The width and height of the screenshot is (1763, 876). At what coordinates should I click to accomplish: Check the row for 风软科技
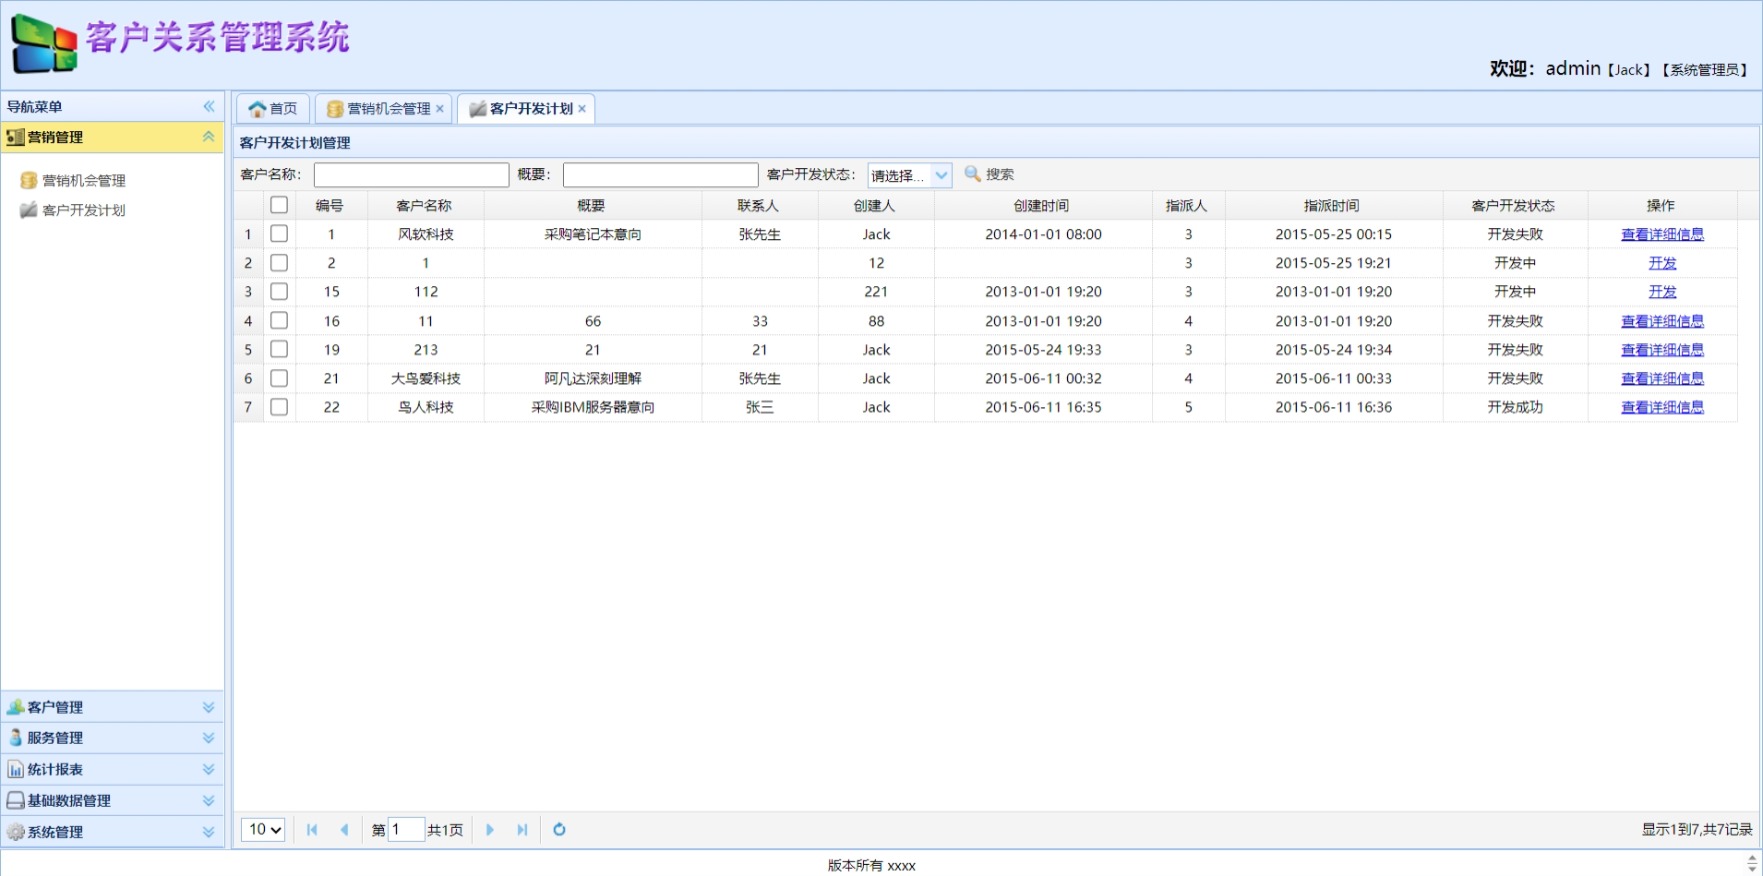(x=279, y=234)
